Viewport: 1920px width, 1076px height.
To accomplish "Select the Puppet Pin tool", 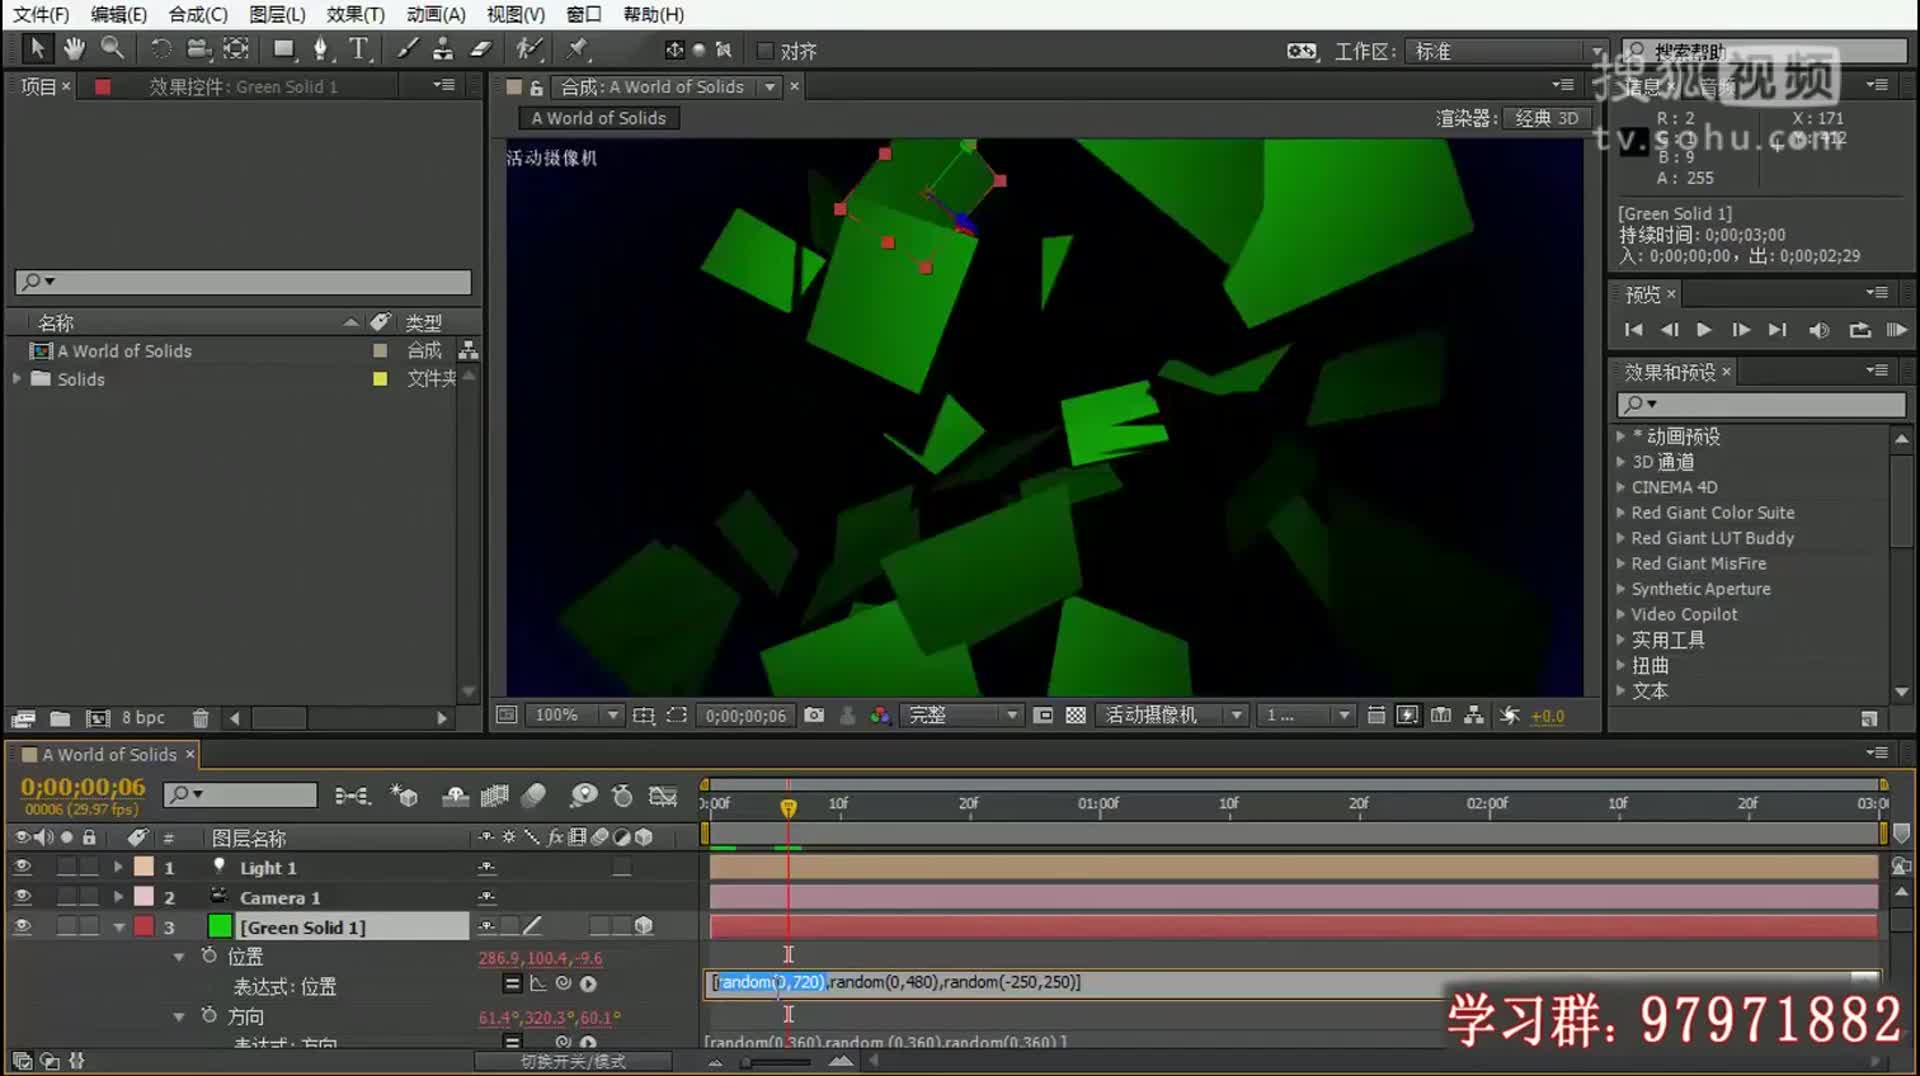I will (577, 48).
